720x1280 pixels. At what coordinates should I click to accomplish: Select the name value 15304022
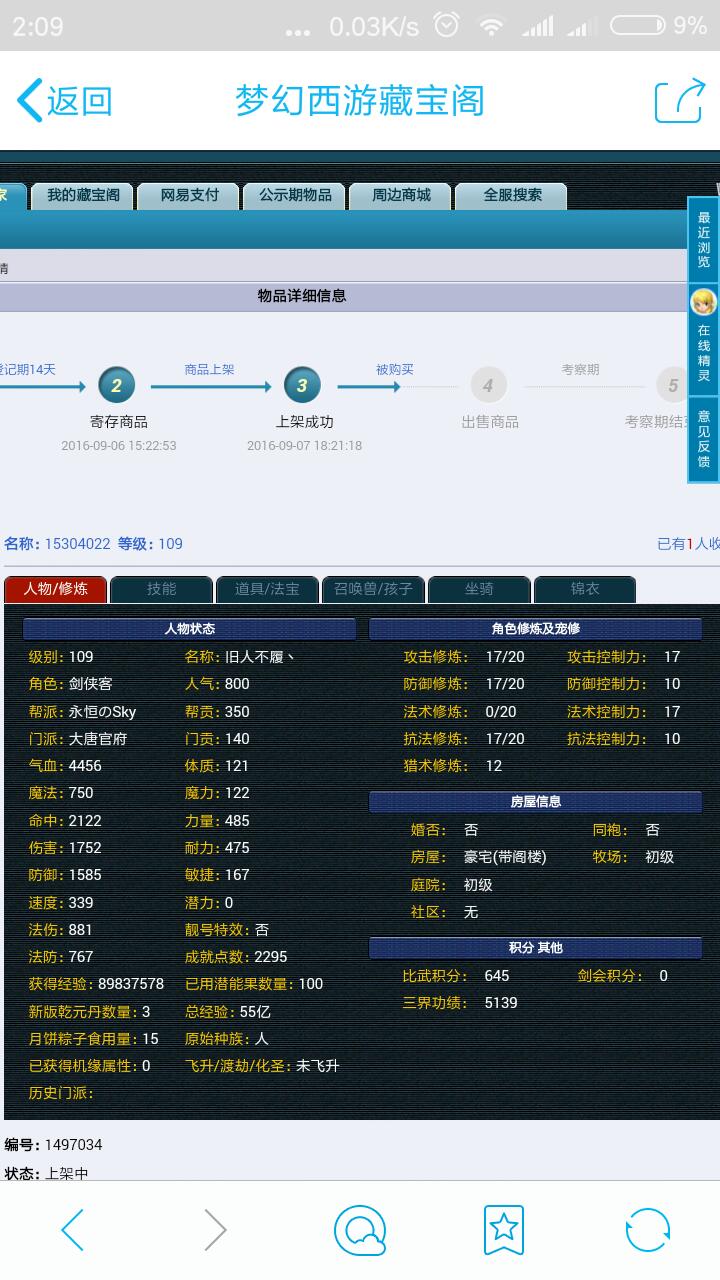(78, 544)
